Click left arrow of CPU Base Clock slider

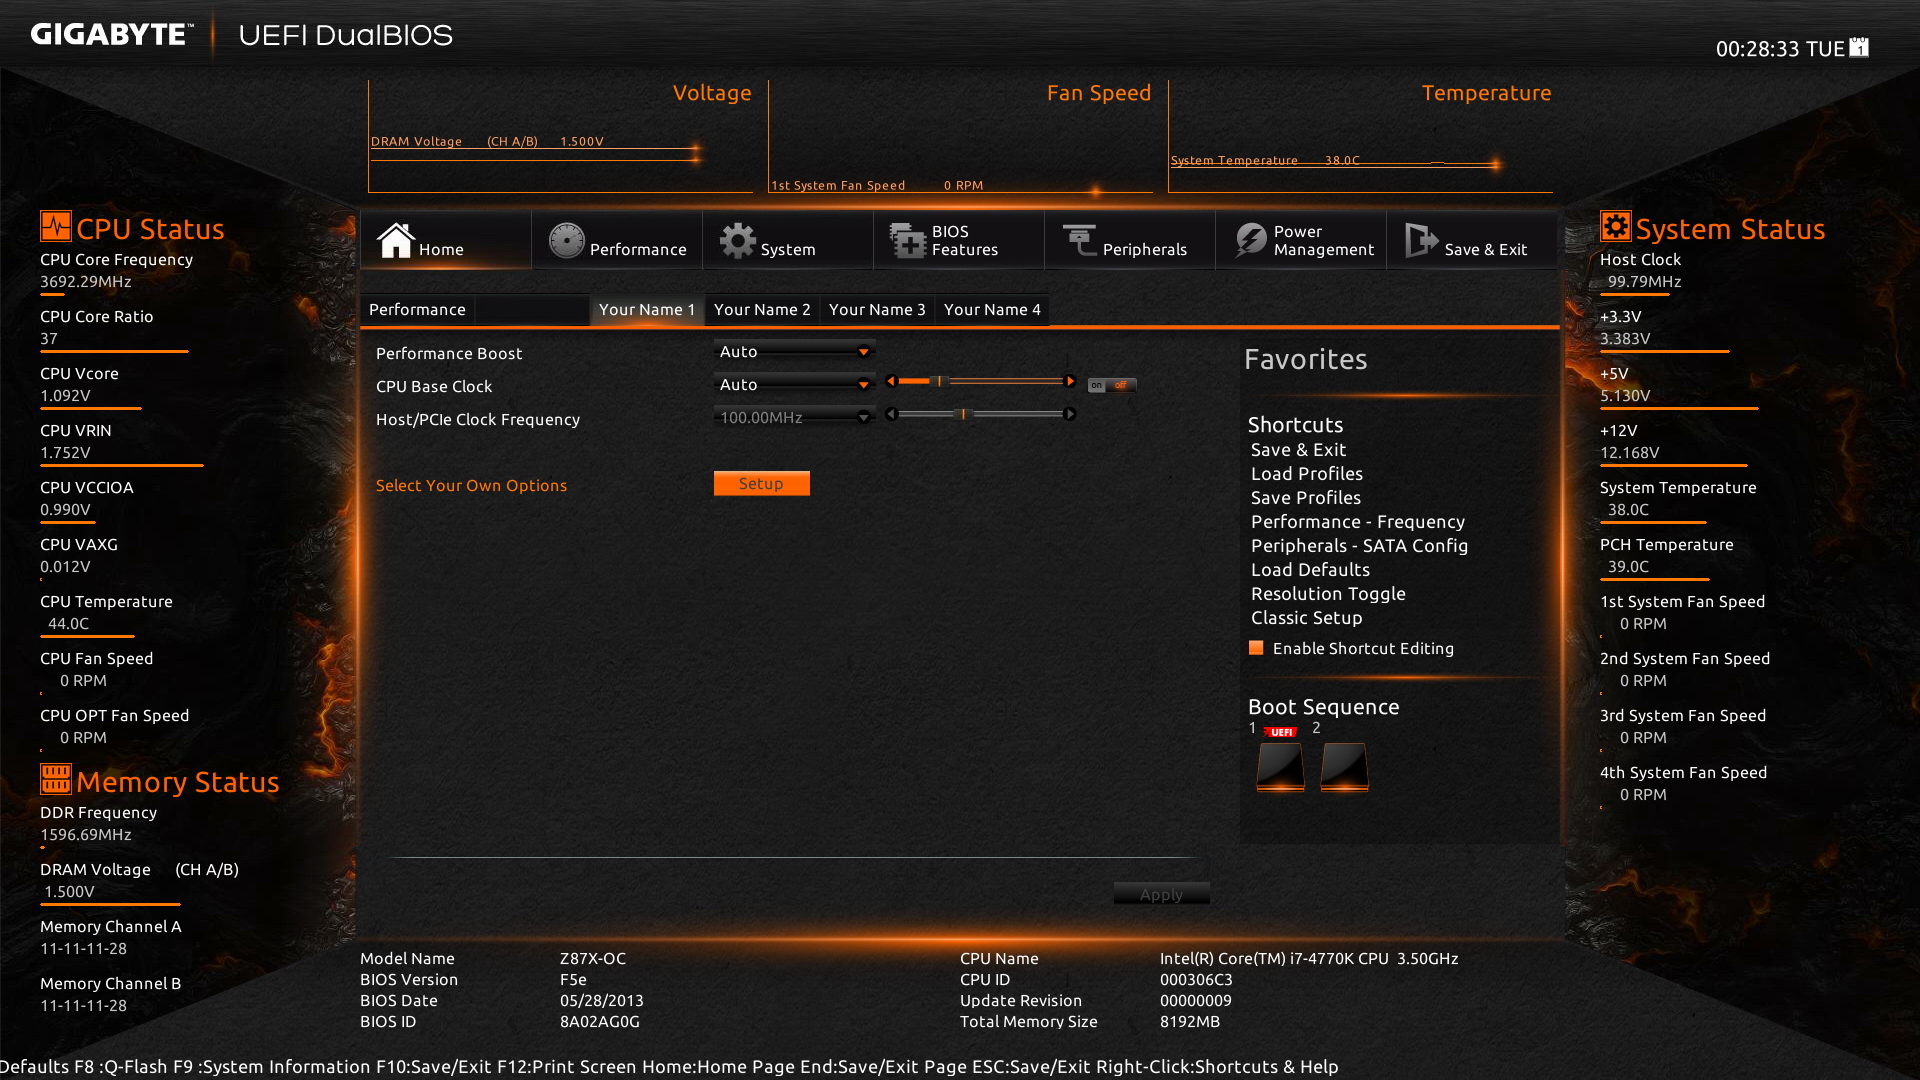coord(890,381)
